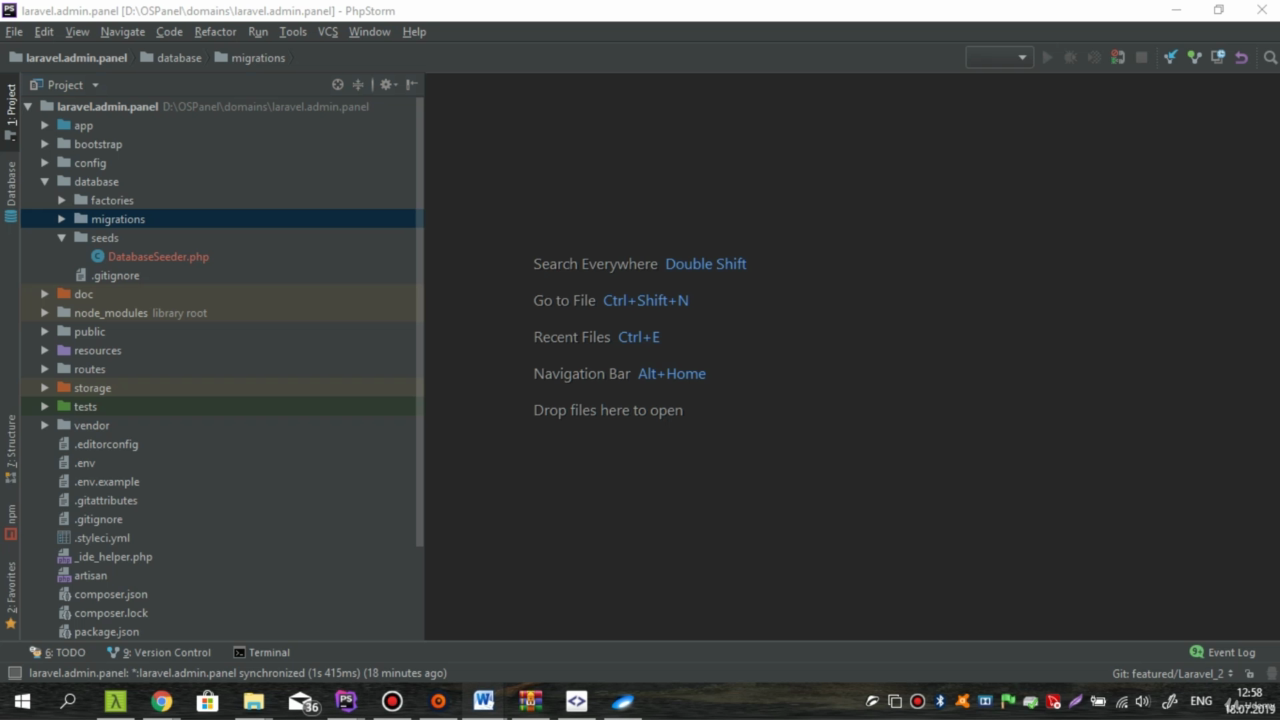Expand the node_modules folder arrow
1280x720 pixels.
click(x=45, y=313)
